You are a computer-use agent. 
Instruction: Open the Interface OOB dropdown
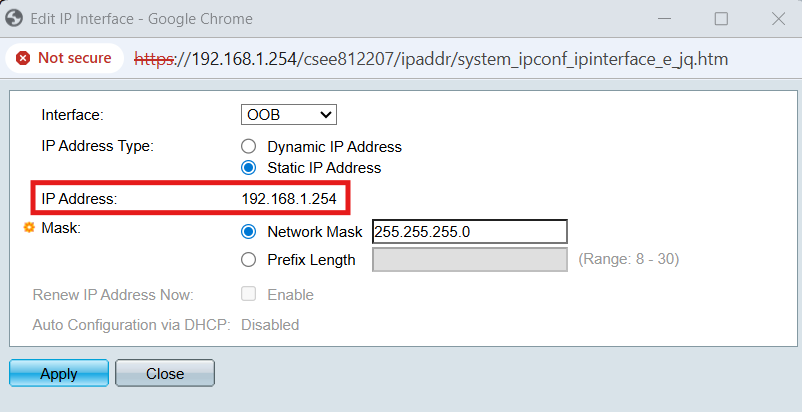pyautogui.click(x=289, y=115)
